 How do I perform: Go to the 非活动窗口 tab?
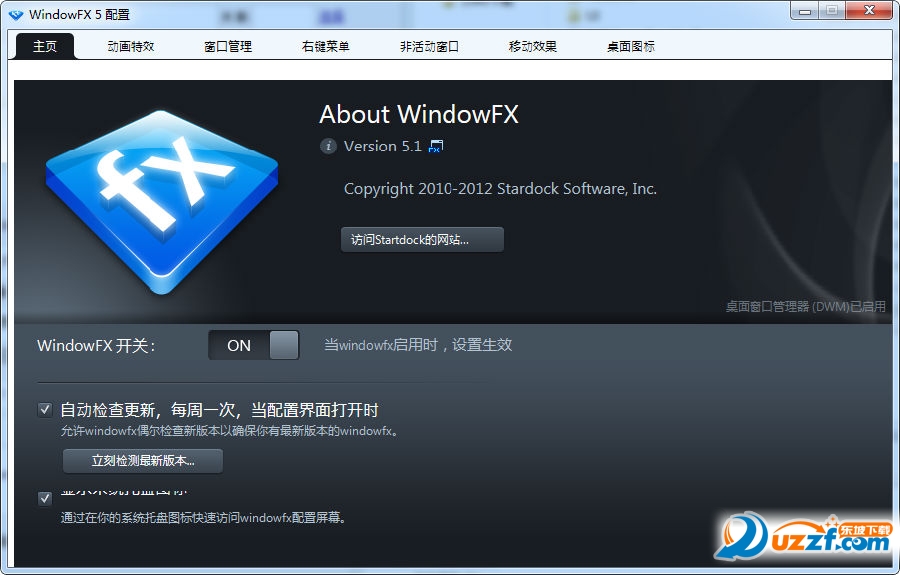point(429,46)
